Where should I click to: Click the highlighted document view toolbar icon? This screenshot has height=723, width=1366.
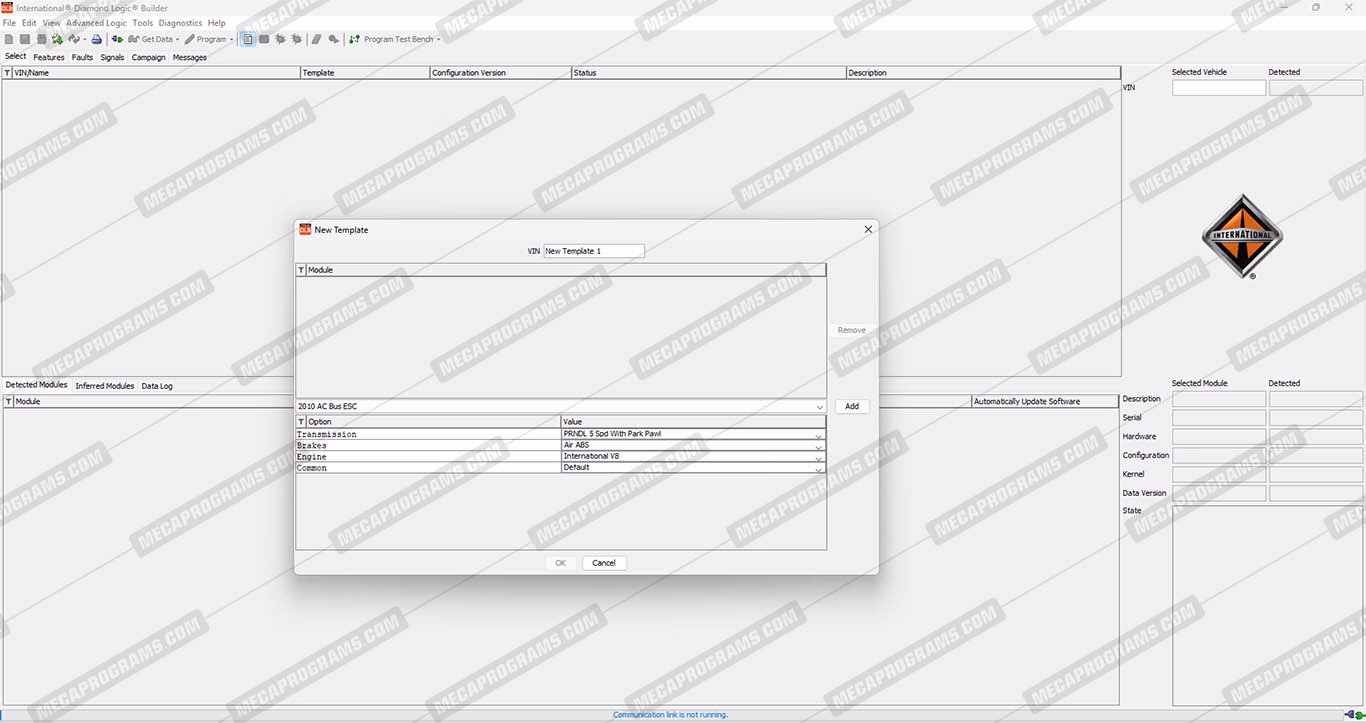point(248,39)
